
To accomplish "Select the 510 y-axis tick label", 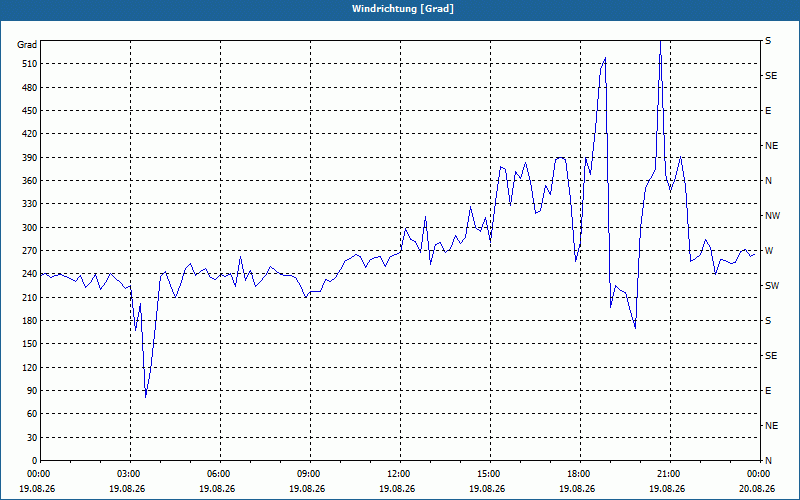I will [30, 64].
